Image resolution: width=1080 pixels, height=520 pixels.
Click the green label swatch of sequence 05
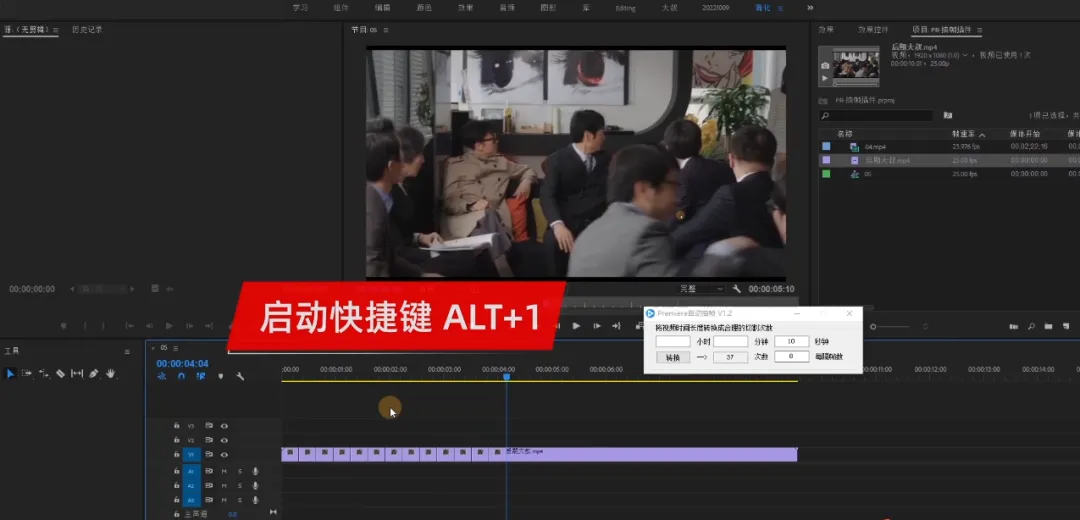(826, 174)
